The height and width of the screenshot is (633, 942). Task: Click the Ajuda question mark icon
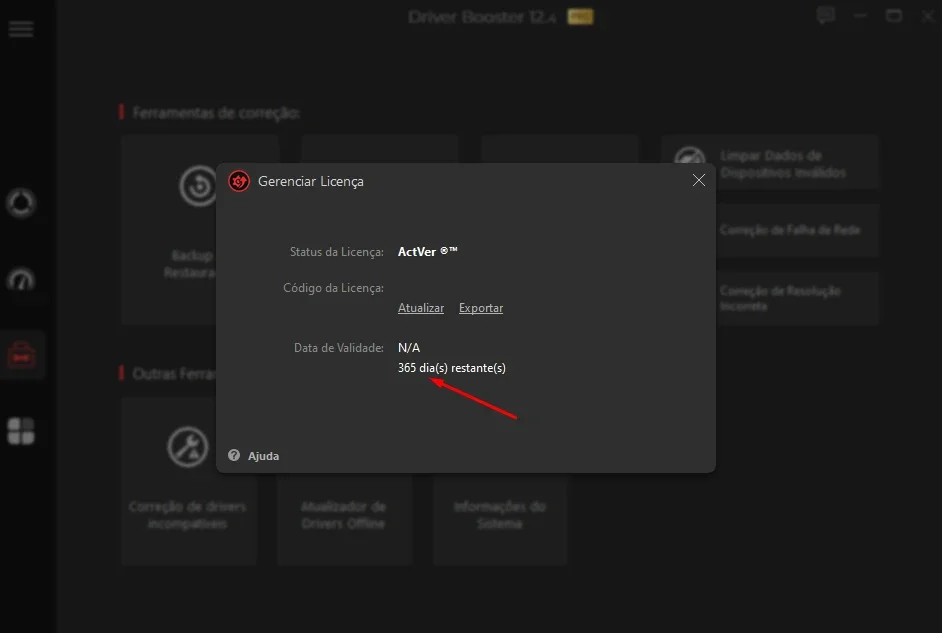point(234,455)
